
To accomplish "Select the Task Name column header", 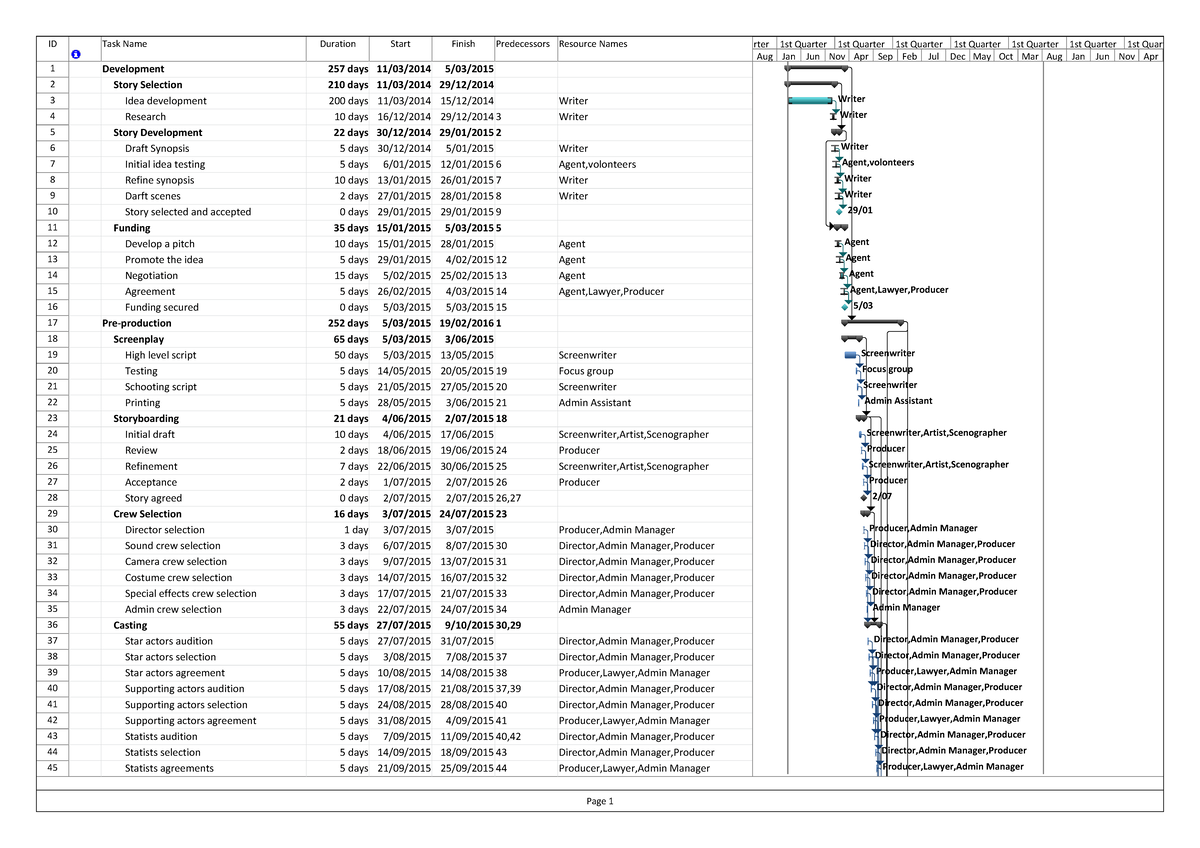I will click(125, 44).
